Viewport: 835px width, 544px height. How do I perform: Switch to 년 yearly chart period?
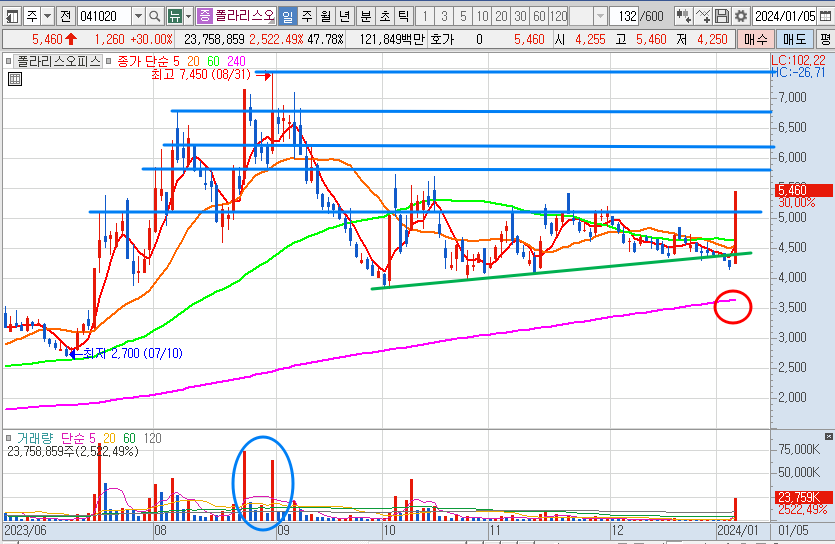[345, 16]
